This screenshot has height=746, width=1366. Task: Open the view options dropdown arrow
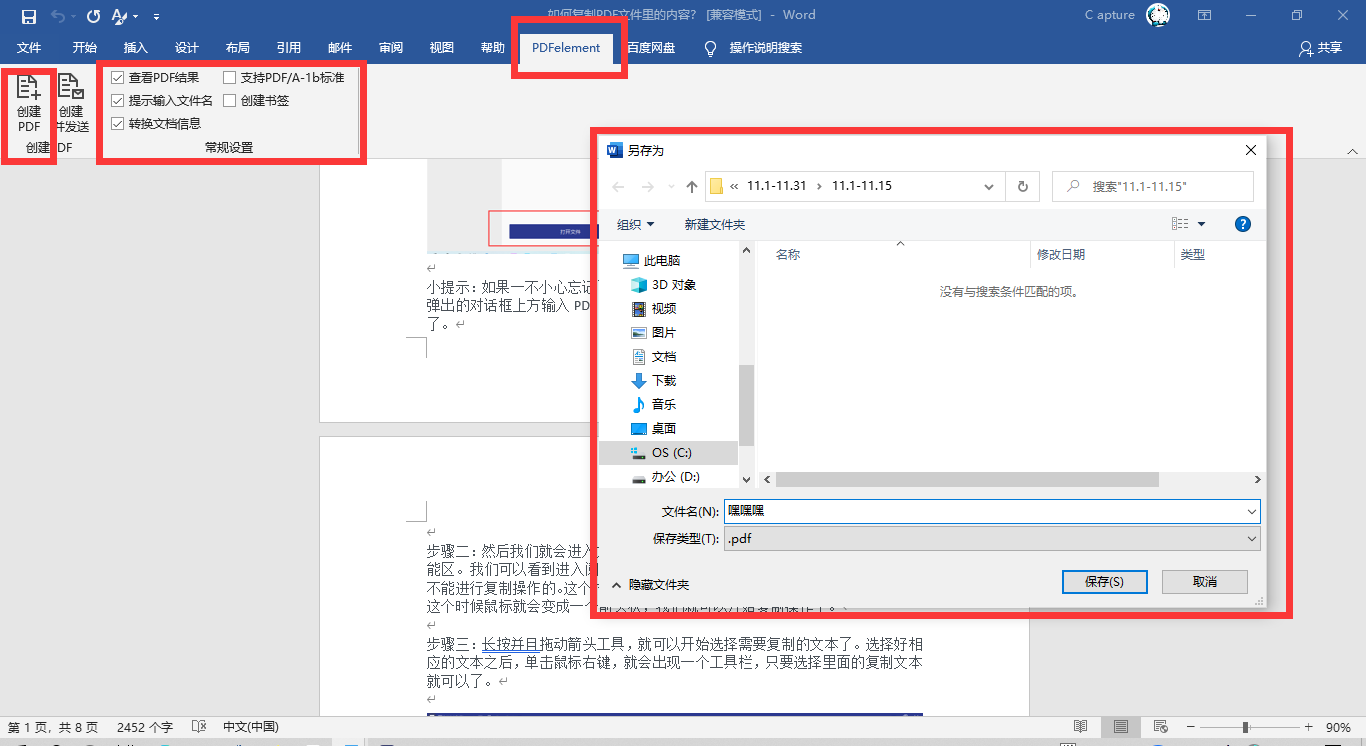(1201, 224)
